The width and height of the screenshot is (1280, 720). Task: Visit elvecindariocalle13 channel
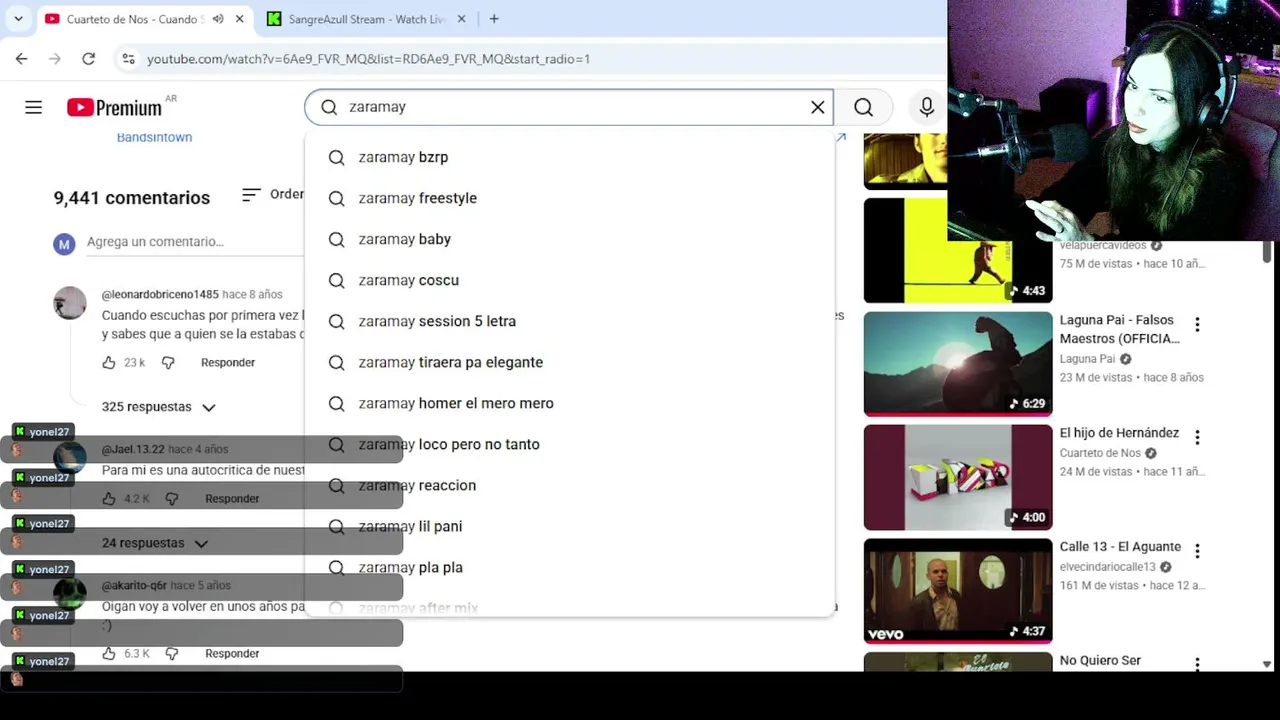click(x=1109, y=567)
